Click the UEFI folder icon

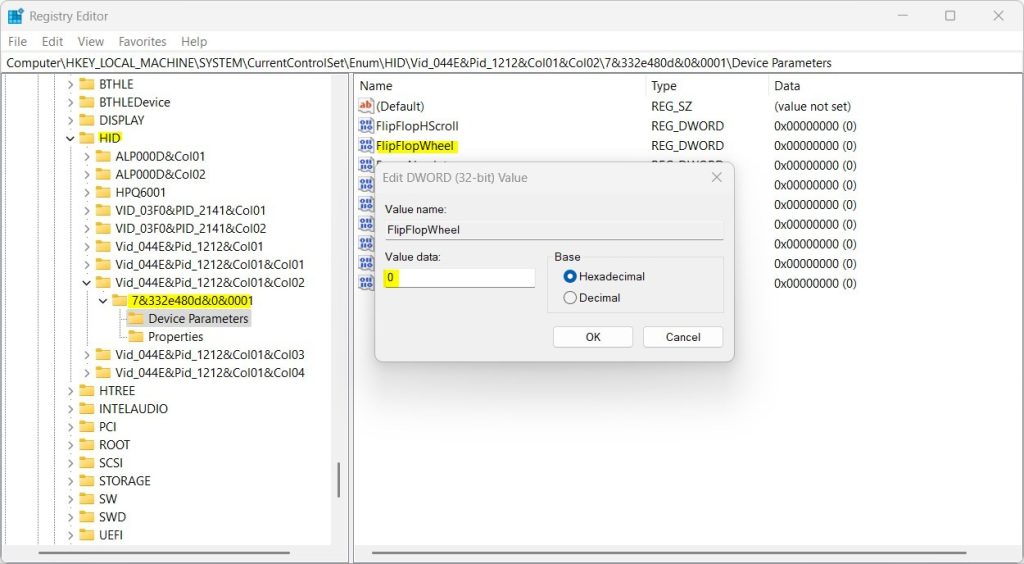tap(87, 535)
